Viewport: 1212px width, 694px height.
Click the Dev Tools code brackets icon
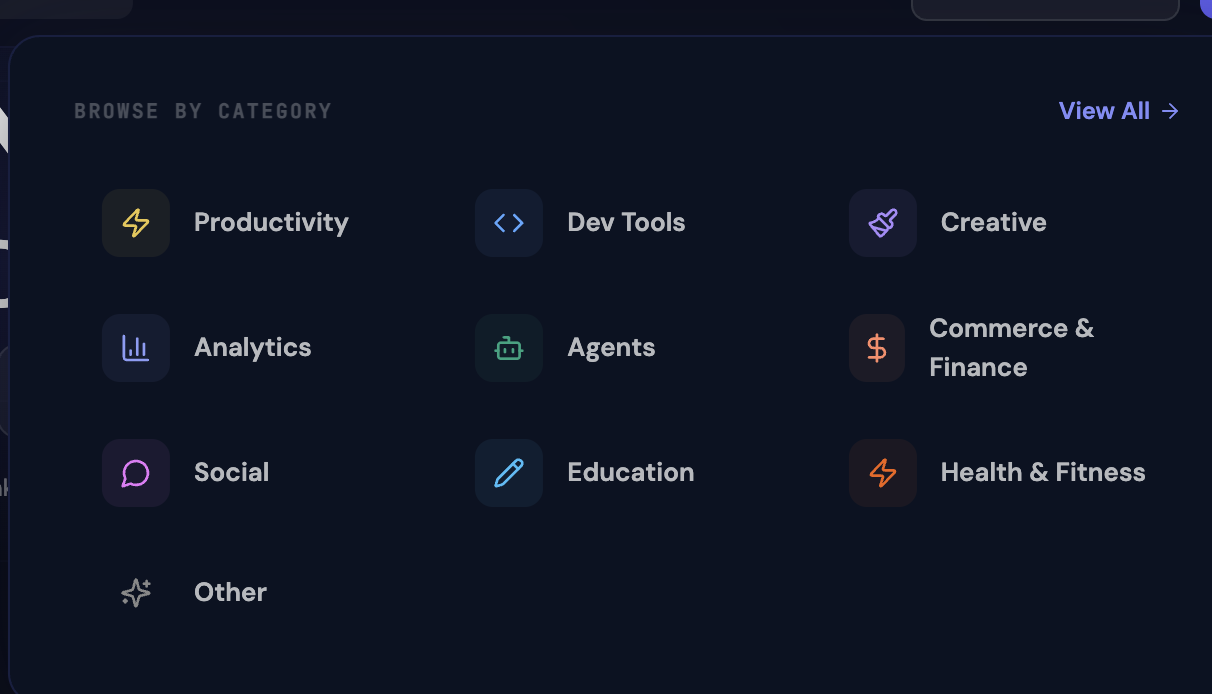pos(509,222)
